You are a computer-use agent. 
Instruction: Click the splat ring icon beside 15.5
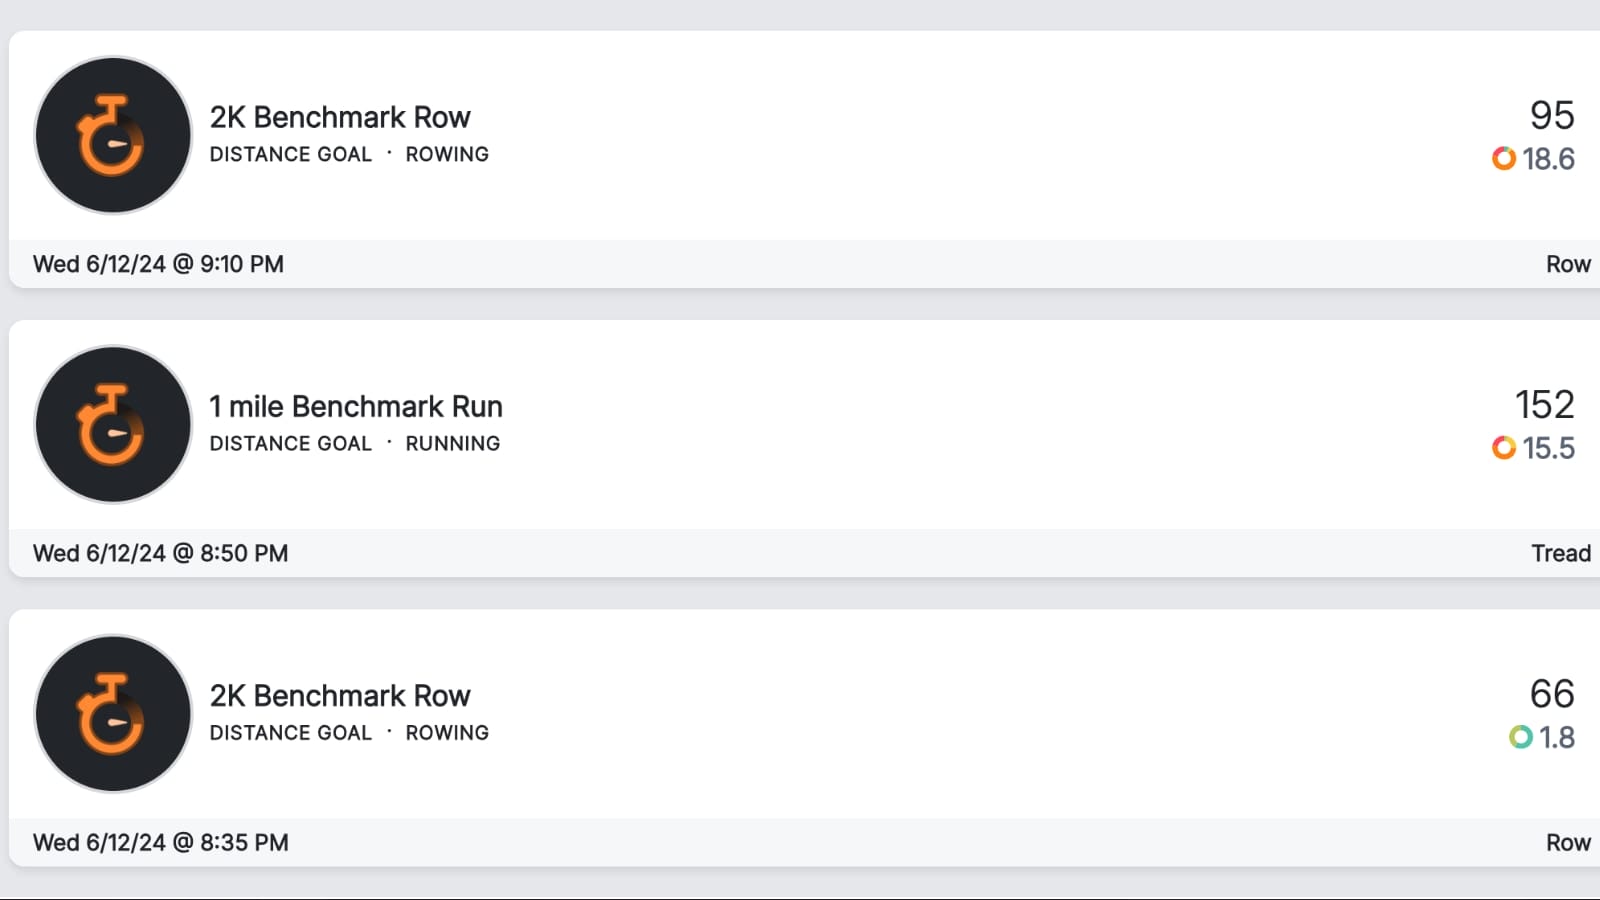coord(1504,447)
